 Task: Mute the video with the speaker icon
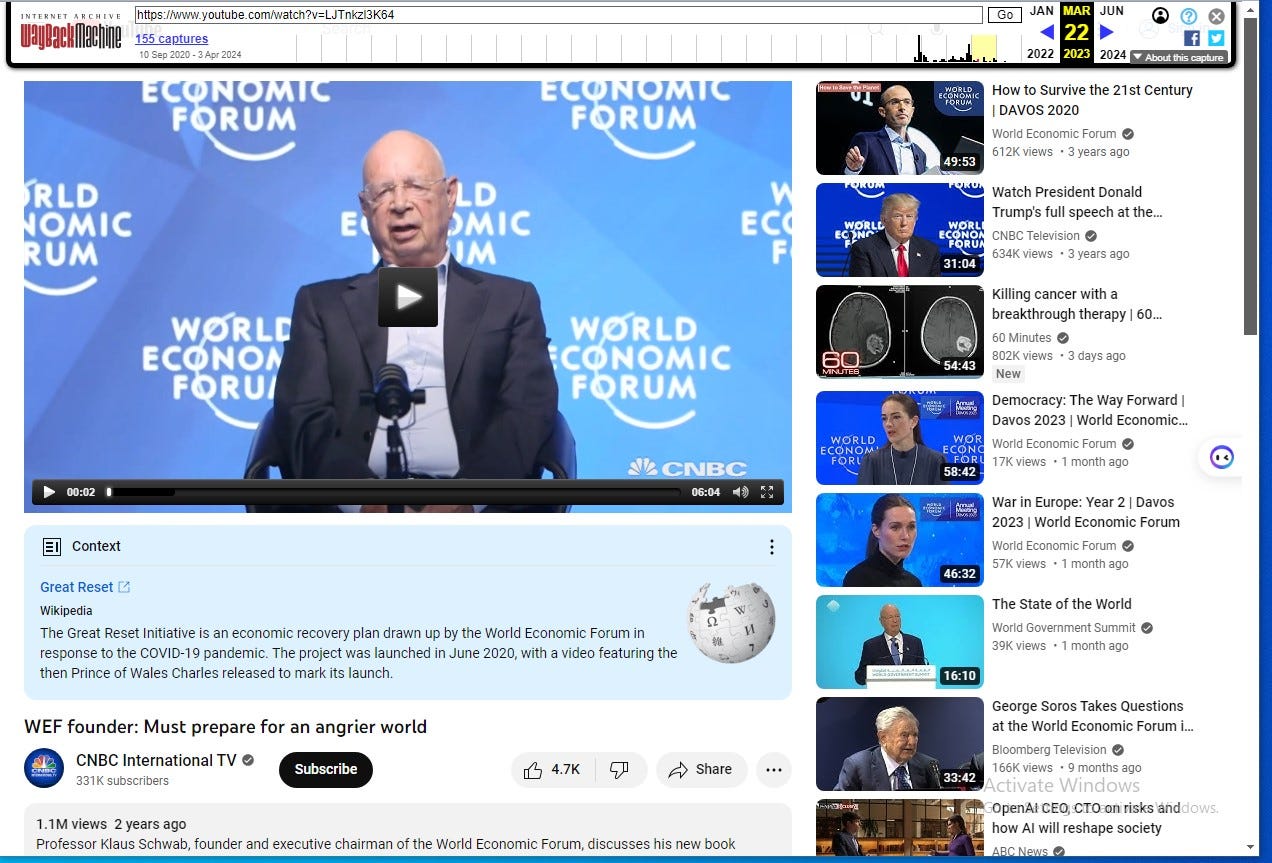740,492
